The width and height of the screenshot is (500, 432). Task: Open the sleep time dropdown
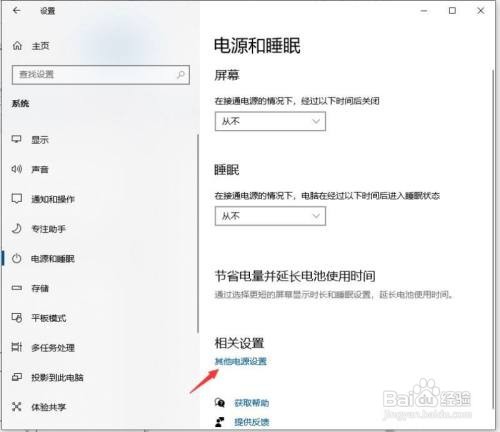[270, 216]
